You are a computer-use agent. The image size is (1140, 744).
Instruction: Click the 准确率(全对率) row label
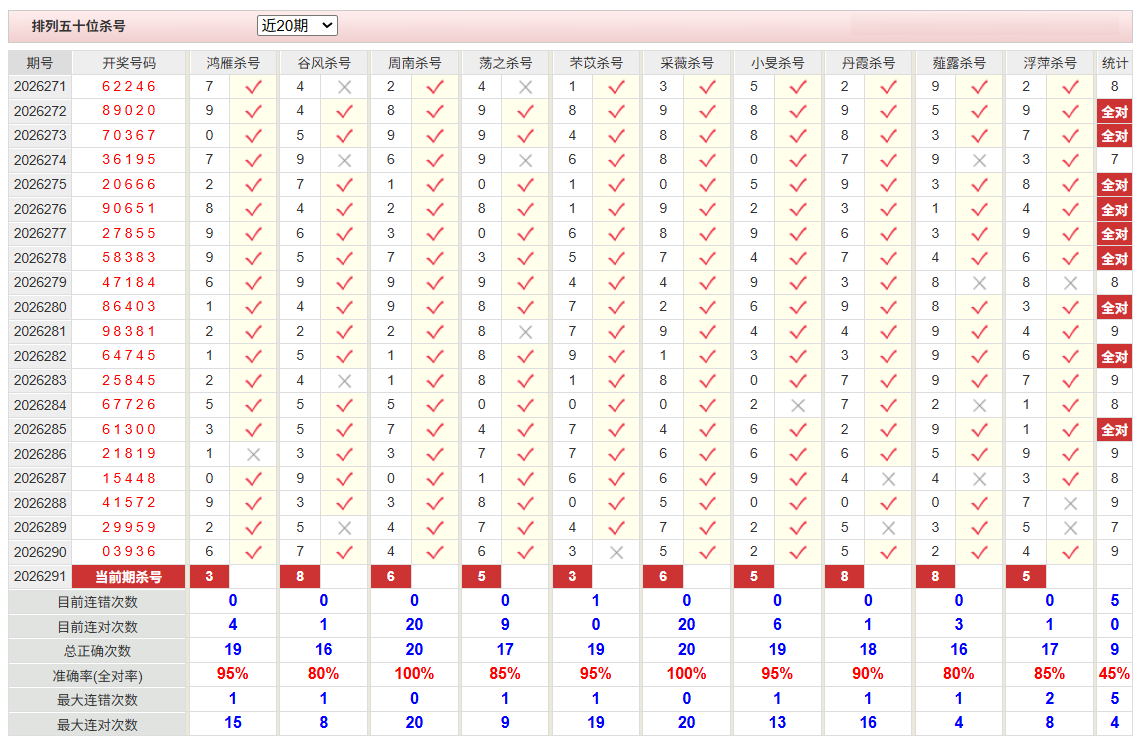click(x=97, y=676)
